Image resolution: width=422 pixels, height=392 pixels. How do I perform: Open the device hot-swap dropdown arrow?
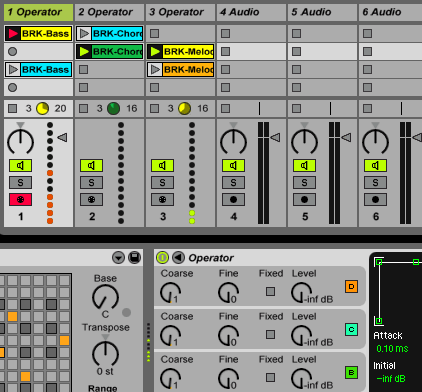(119, 258)
